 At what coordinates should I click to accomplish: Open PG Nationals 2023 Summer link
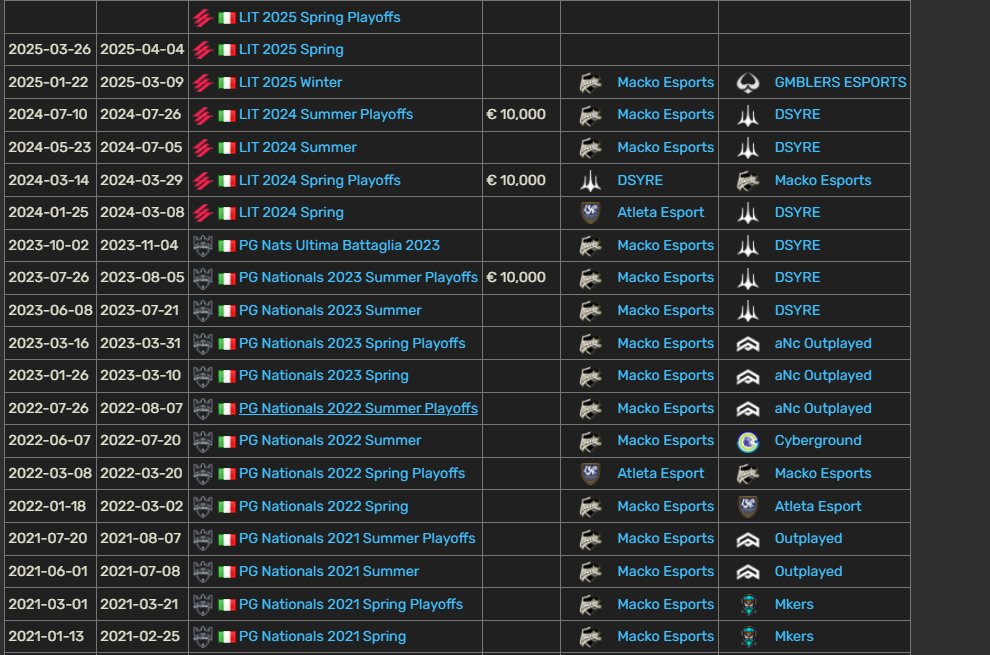point(330,310)
